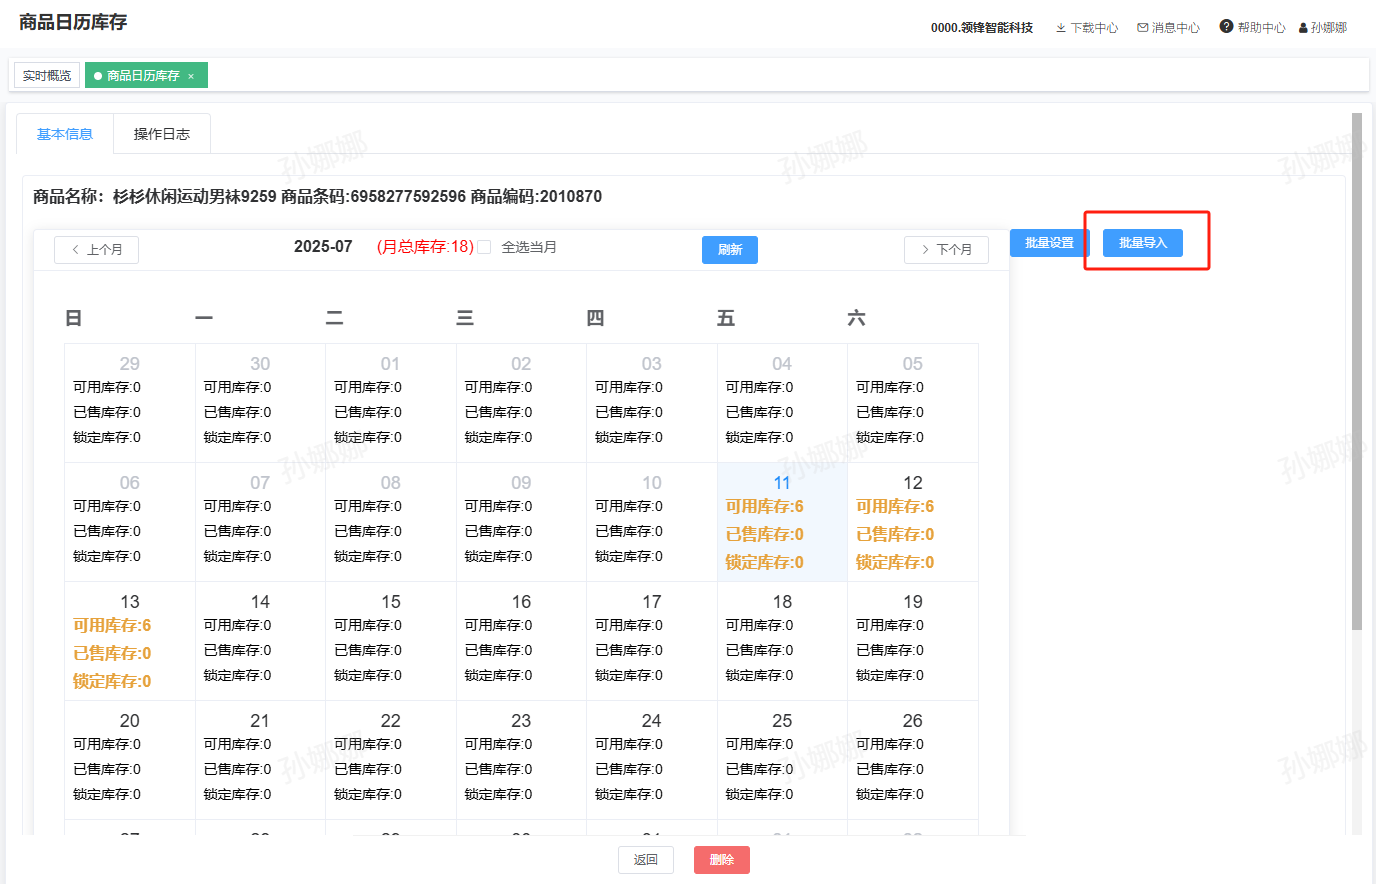Select calendar date 12 cell
Image resolution: width=1376 pixels, height=884 pixels.
(912, 522)
